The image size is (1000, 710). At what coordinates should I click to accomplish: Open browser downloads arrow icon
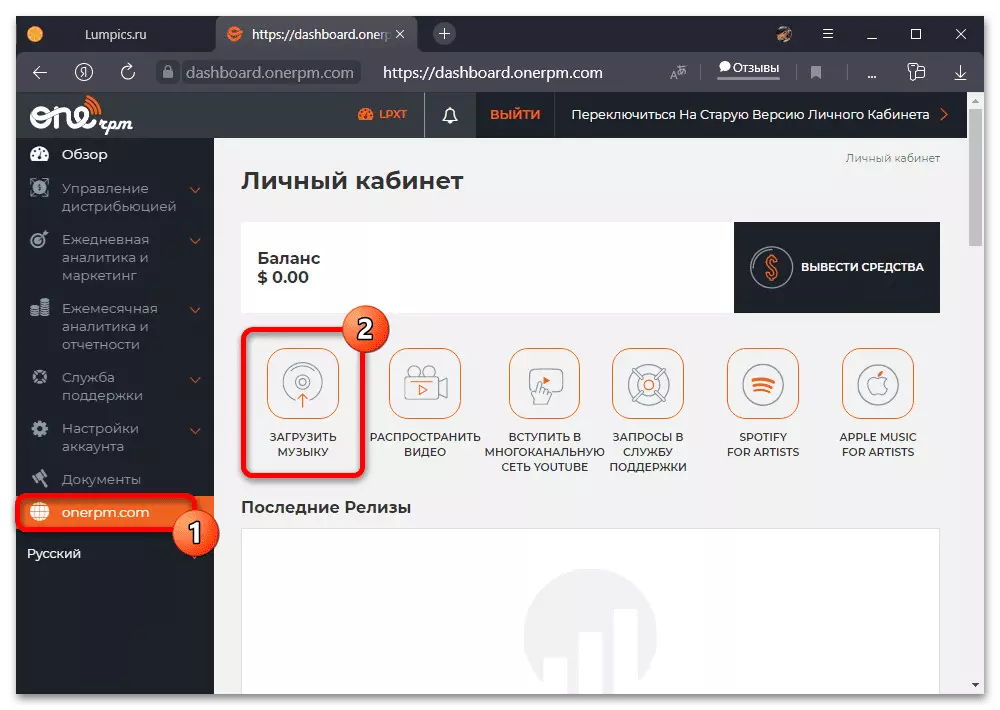click(x=960, y=73)
